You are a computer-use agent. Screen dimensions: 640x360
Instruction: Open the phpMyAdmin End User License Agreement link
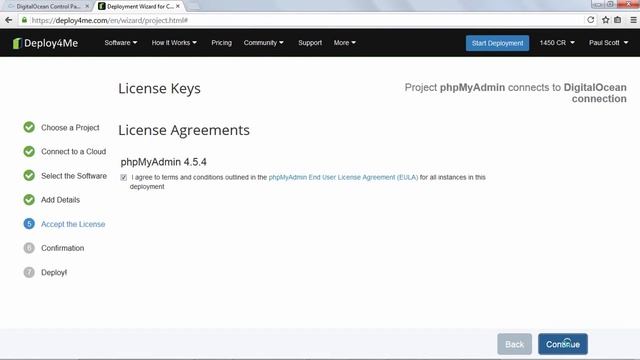pos(343,177)
